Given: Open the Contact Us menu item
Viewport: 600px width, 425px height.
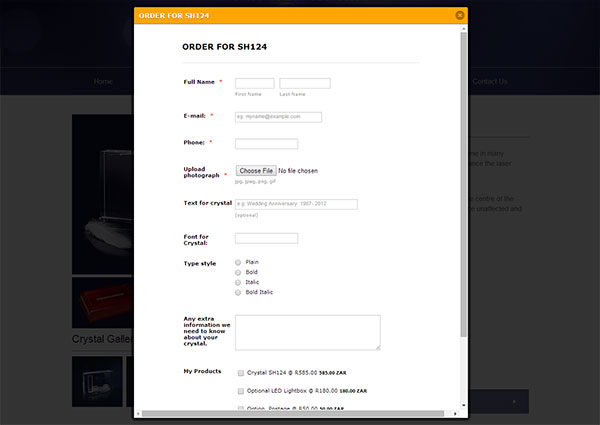Looking at the screenshot, I should [x=489, y=81].
